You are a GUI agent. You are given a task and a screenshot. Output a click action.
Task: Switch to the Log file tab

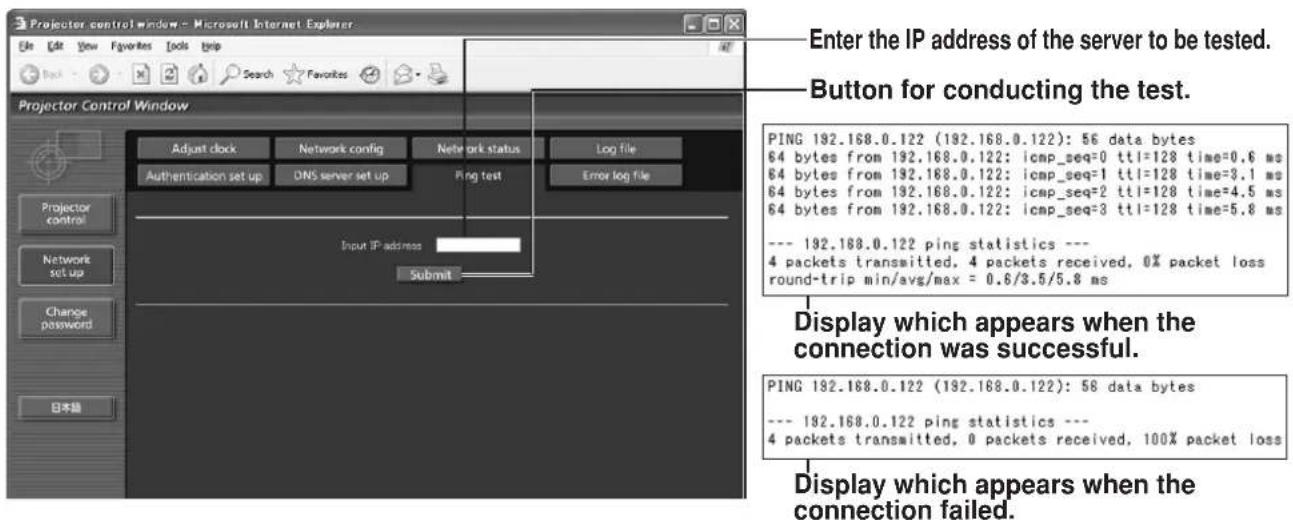point(616,149)
